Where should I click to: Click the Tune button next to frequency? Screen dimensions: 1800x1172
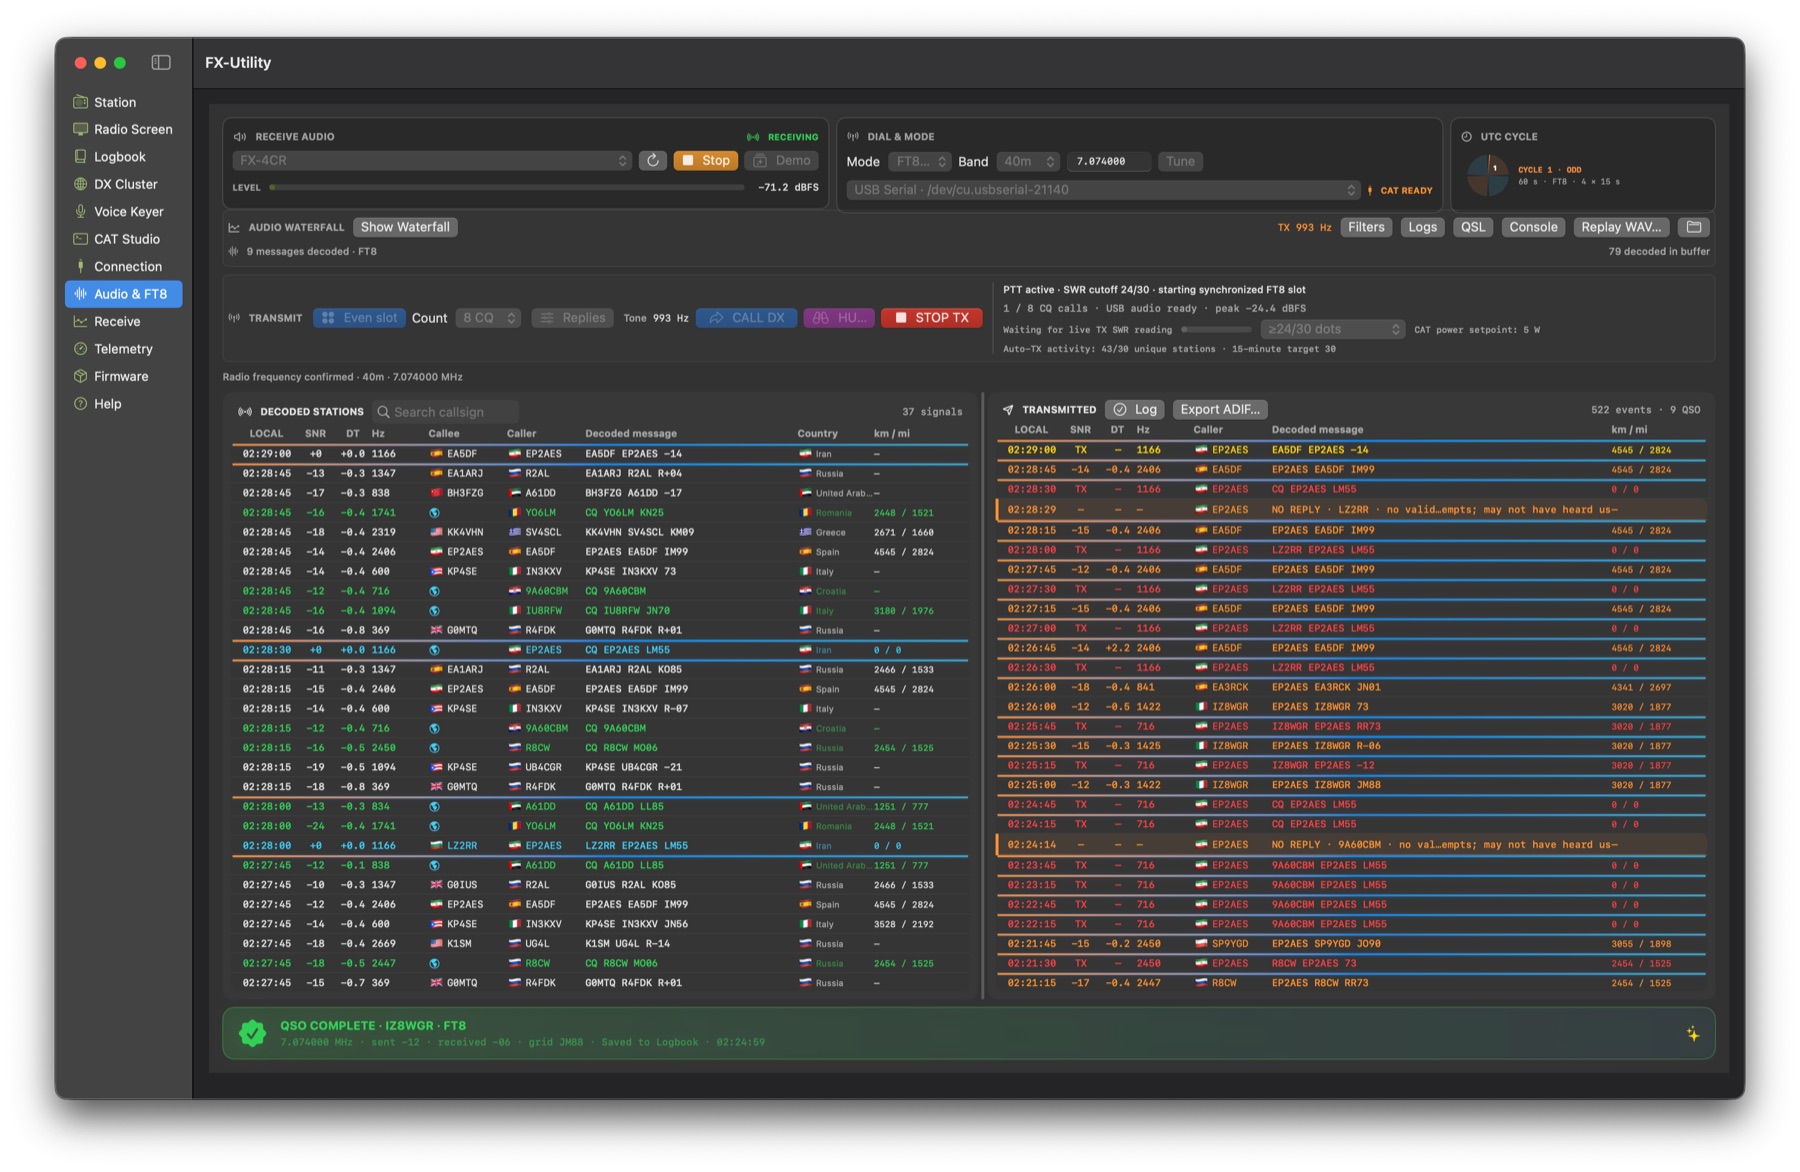click(1180, 161)
